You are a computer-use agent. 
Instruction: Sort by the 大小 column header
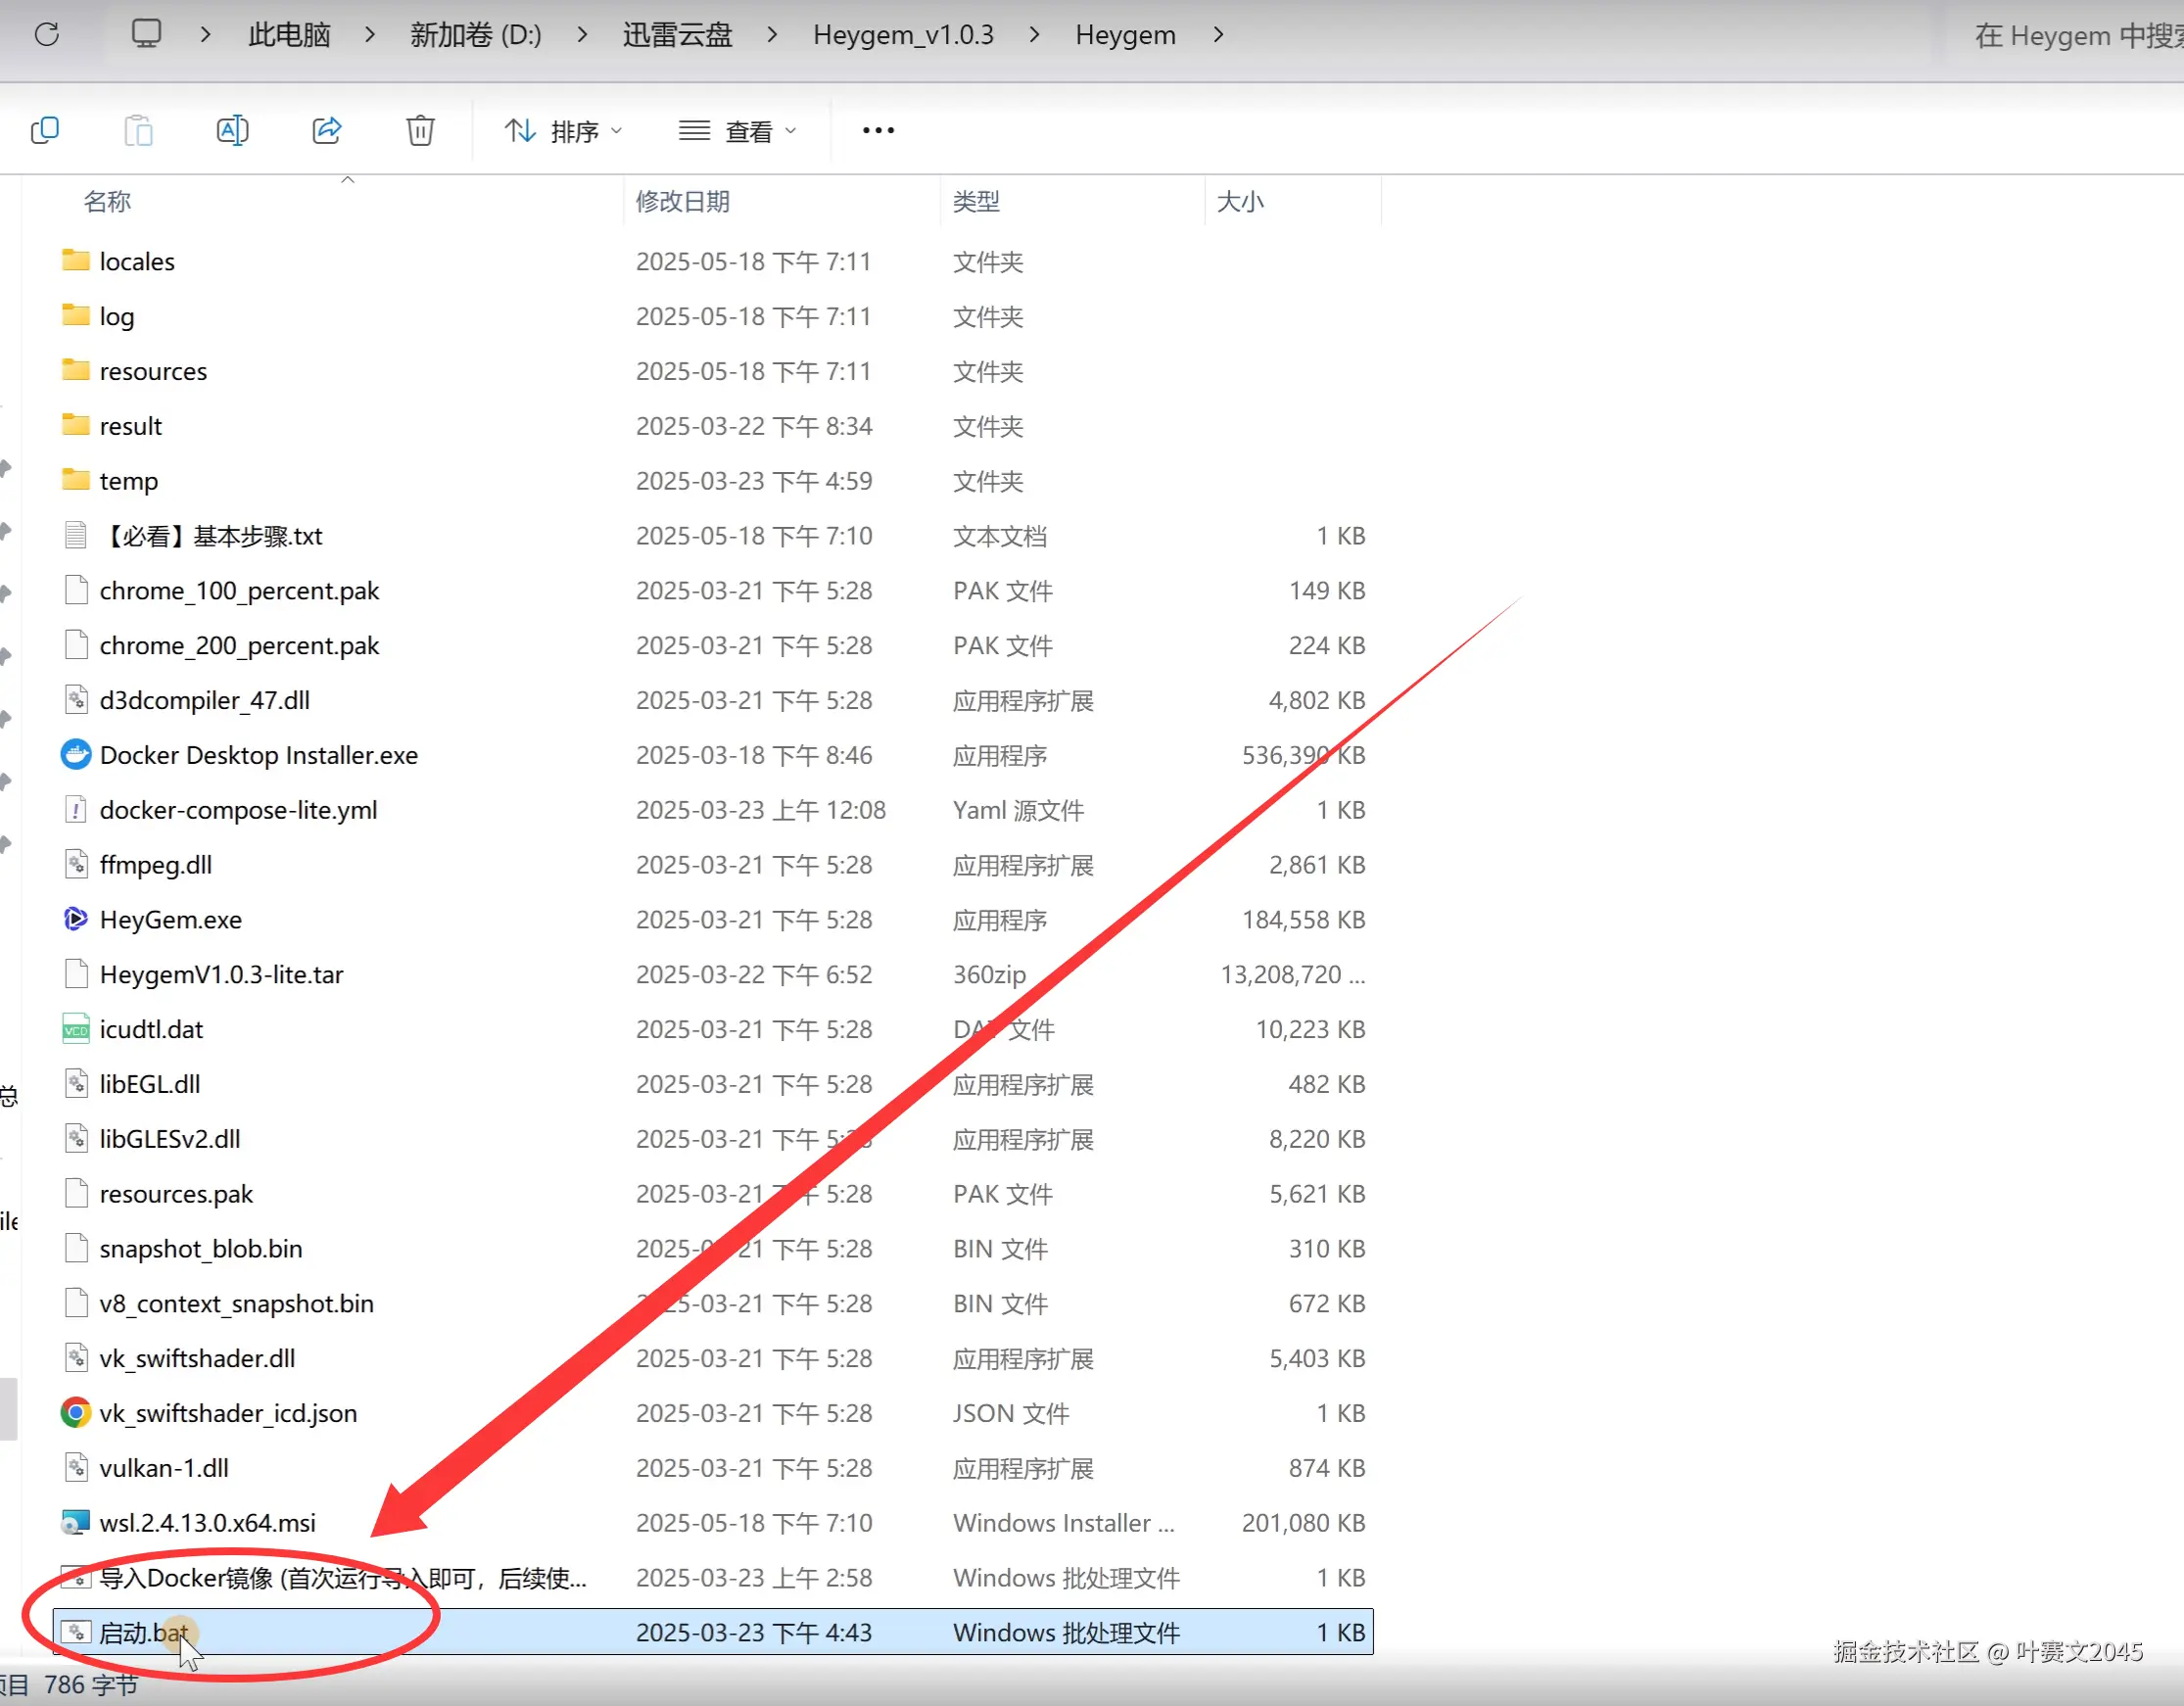1240,201
